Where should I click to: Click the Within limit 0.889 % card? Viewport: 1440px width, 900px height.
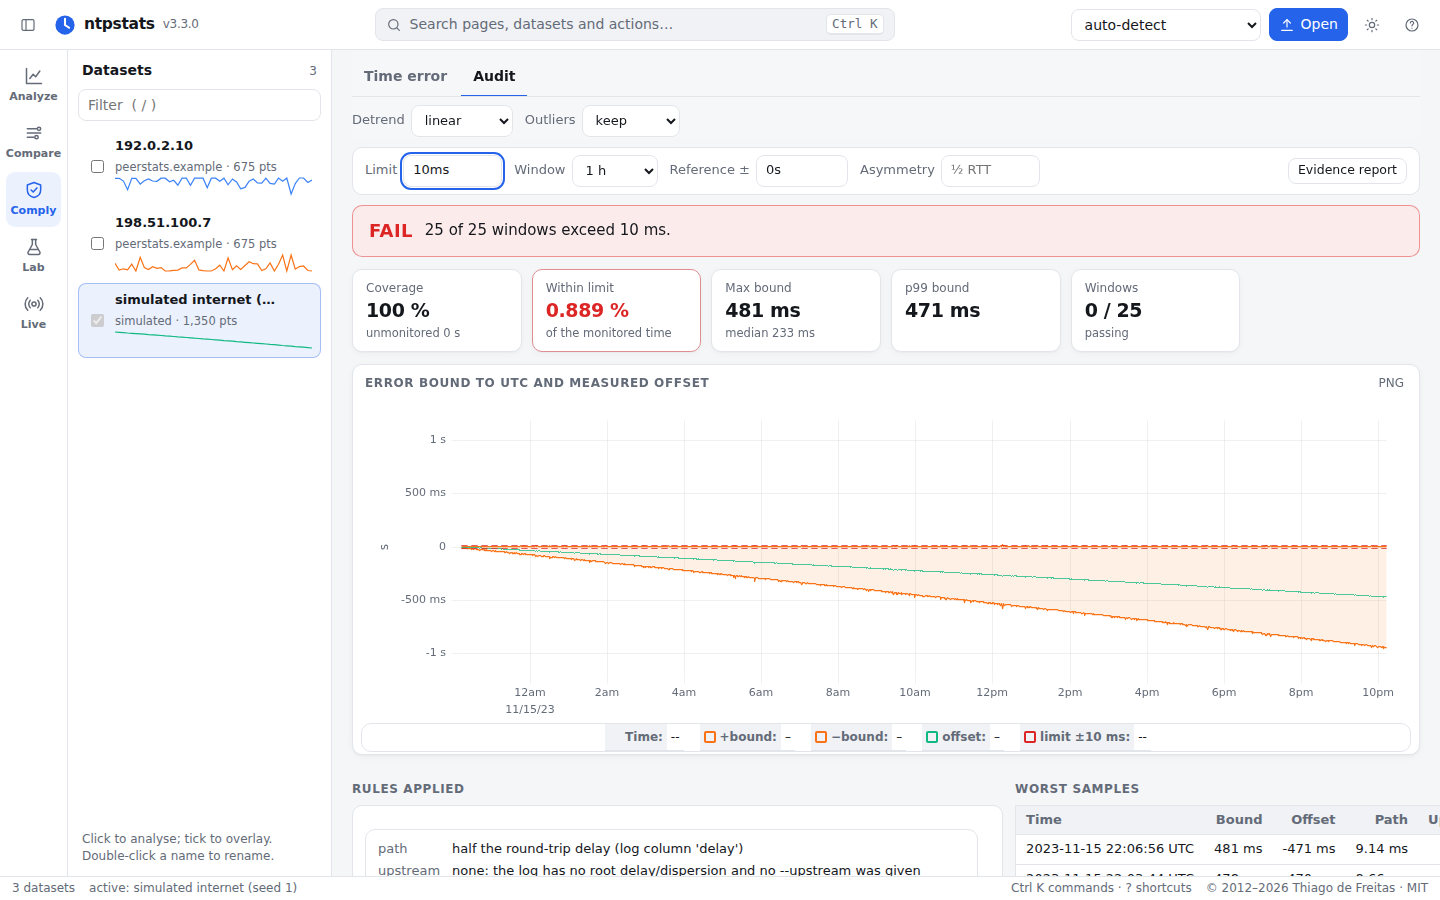pos(616,311)
